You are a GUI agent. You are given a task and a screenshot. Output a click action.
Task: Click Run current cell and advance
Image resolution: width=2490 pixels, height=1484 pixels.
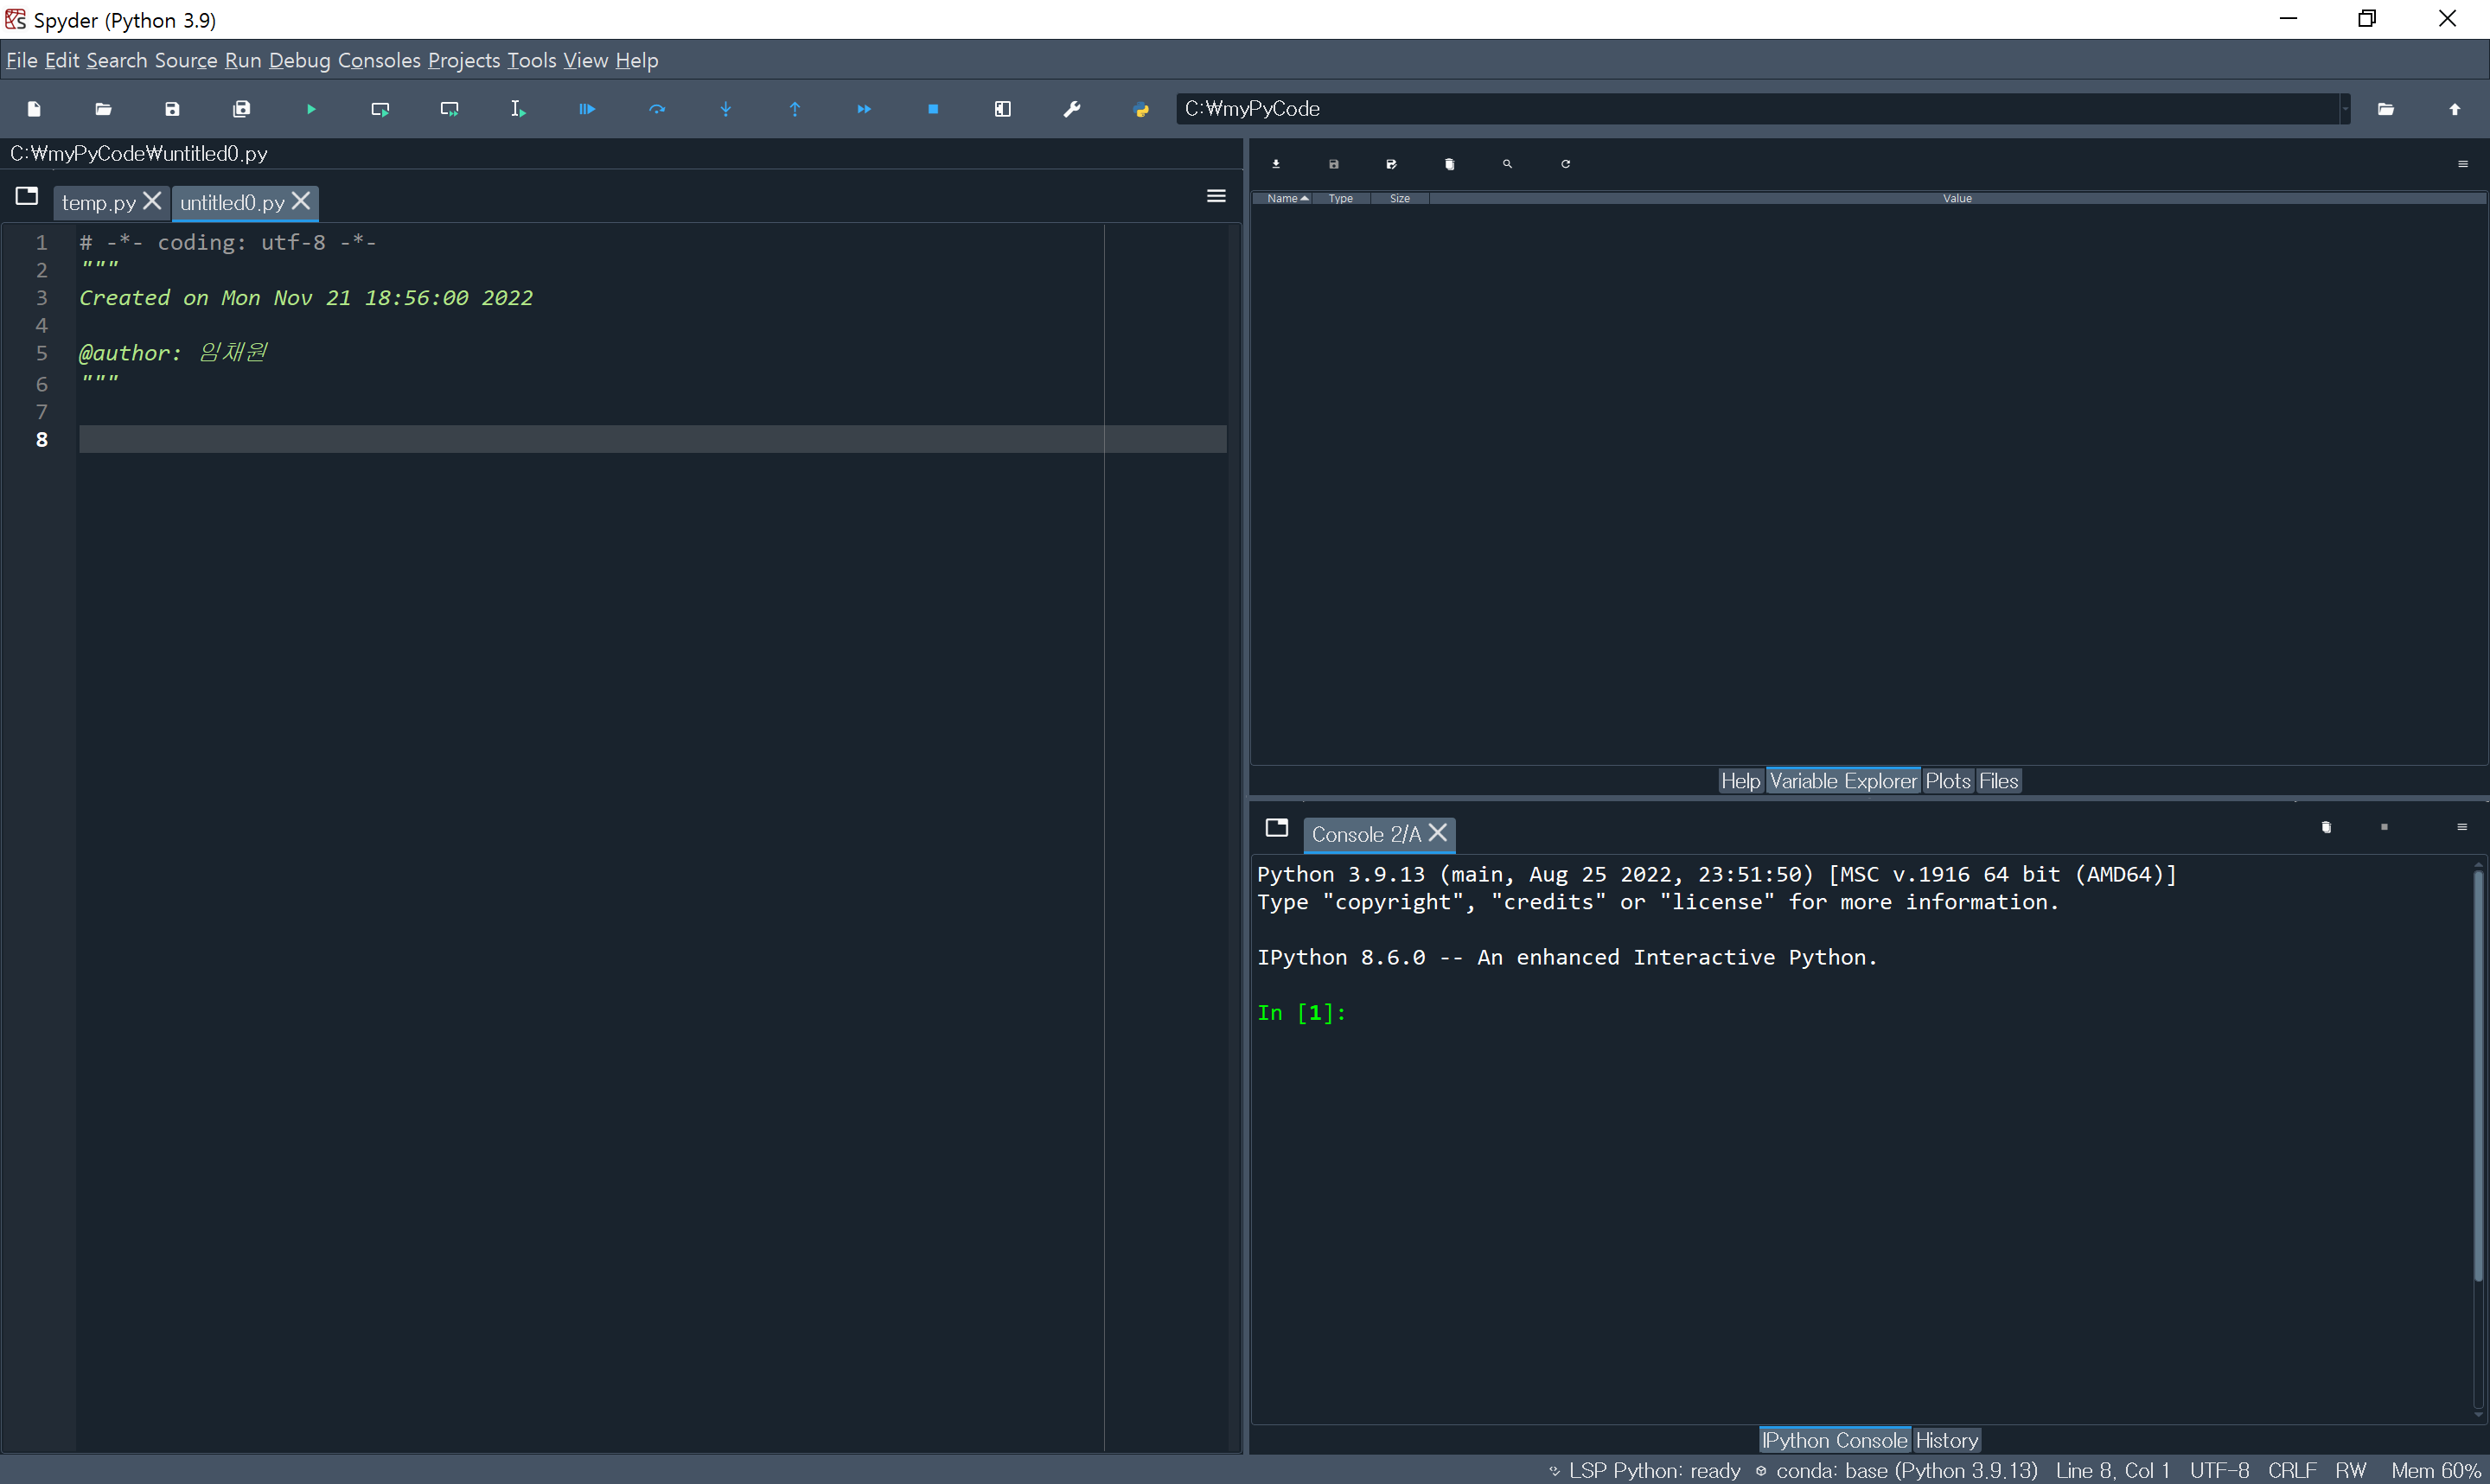pos(449,109)
